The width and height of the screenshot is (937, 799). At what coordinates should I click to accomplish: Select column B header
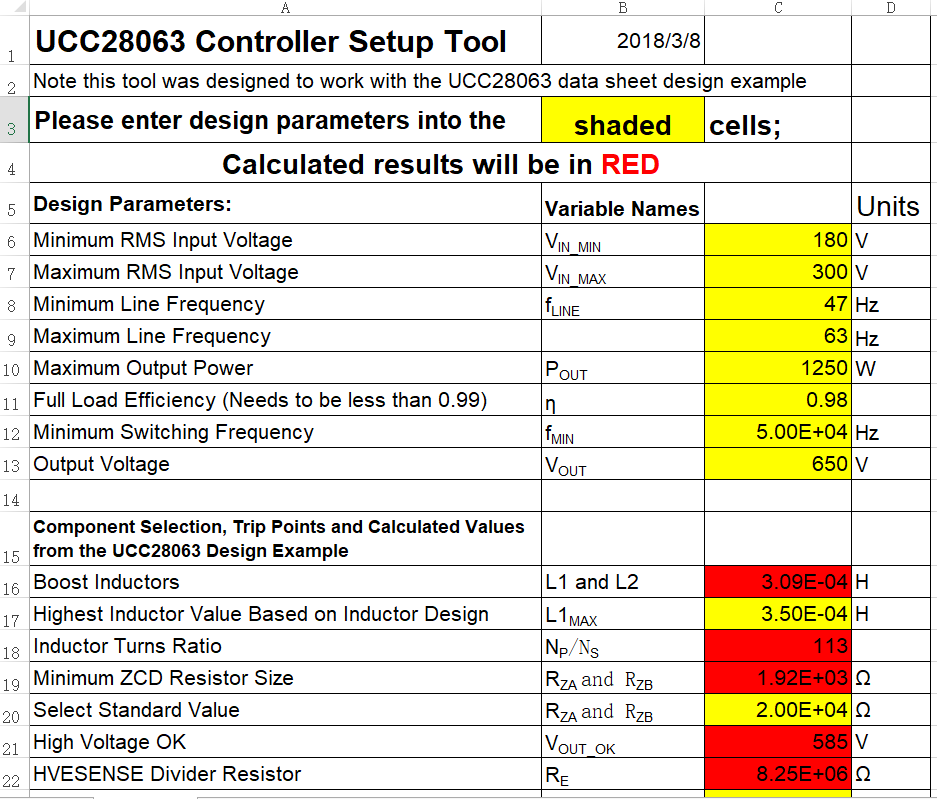point(623,7)
